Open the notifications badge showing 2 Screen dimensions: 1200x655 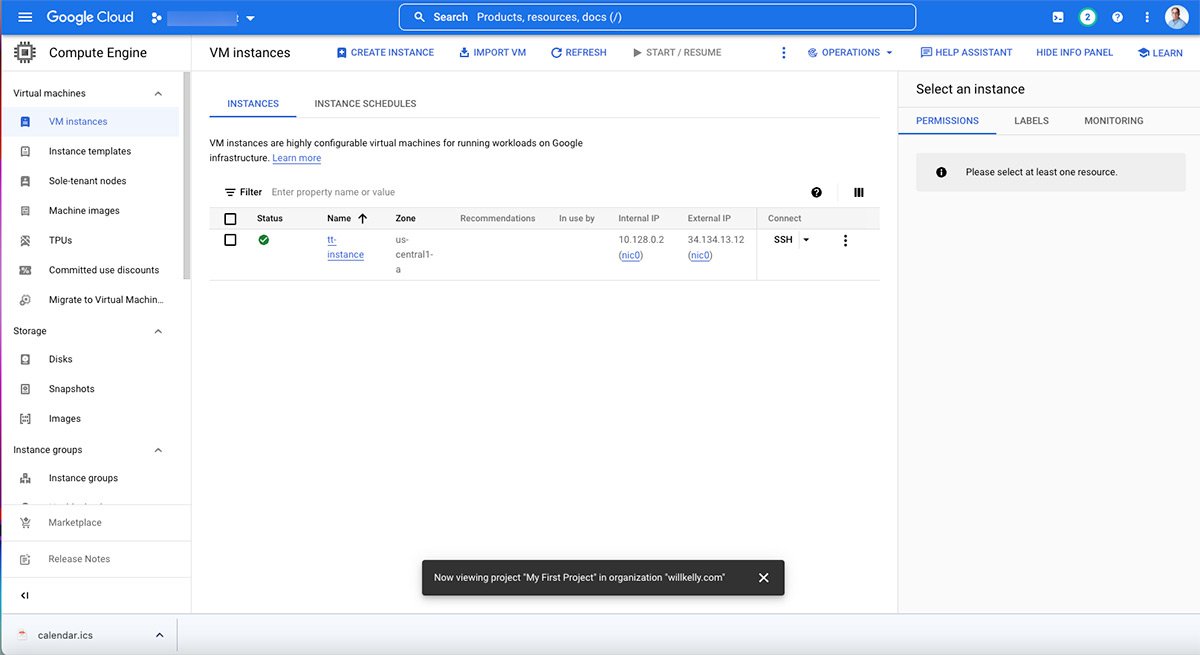[x=1087, y=17]
